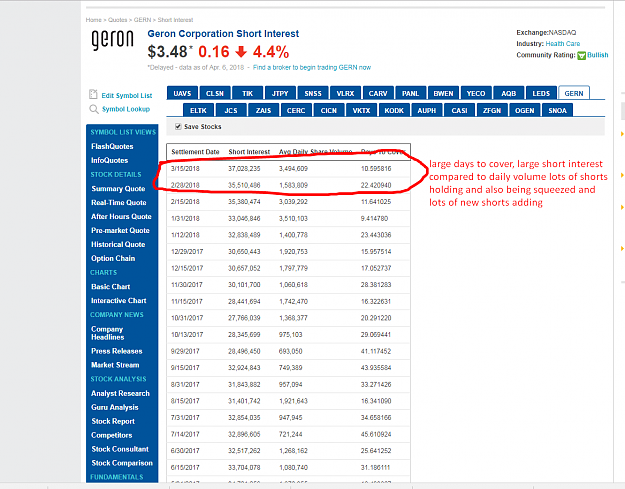Open Stock Consultant in the sidebar

coord(120,449)
